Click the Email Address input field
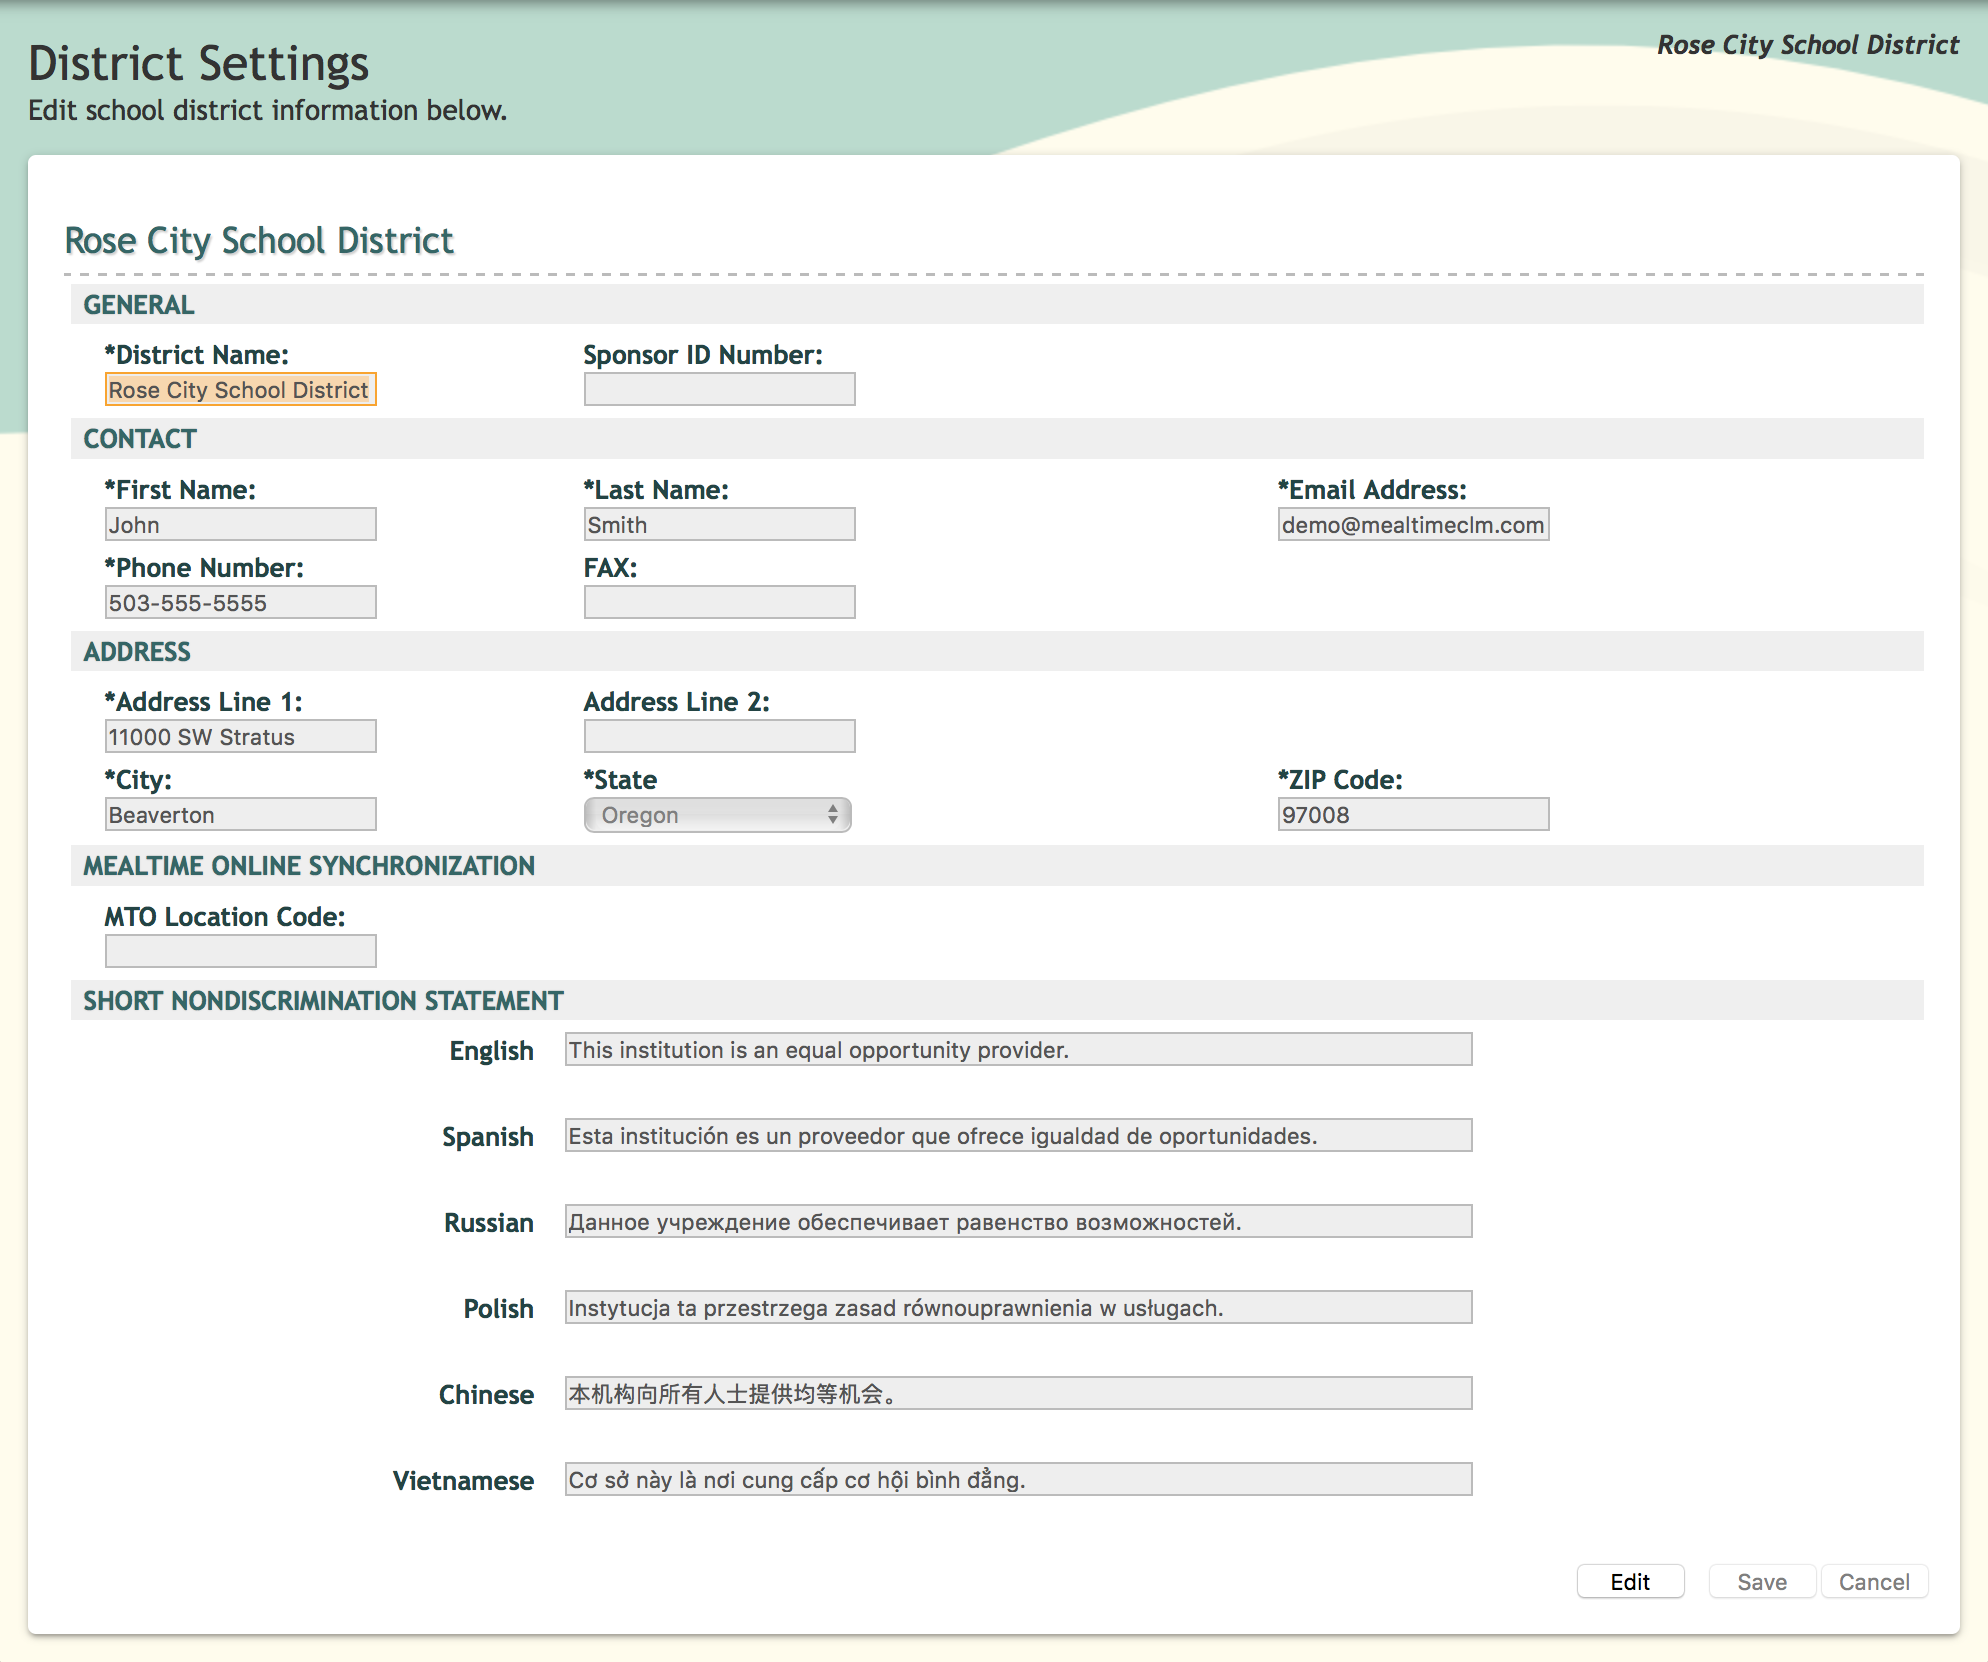The height and width of the screenshot is (1662, 1988). click(x=1412, y=524)
